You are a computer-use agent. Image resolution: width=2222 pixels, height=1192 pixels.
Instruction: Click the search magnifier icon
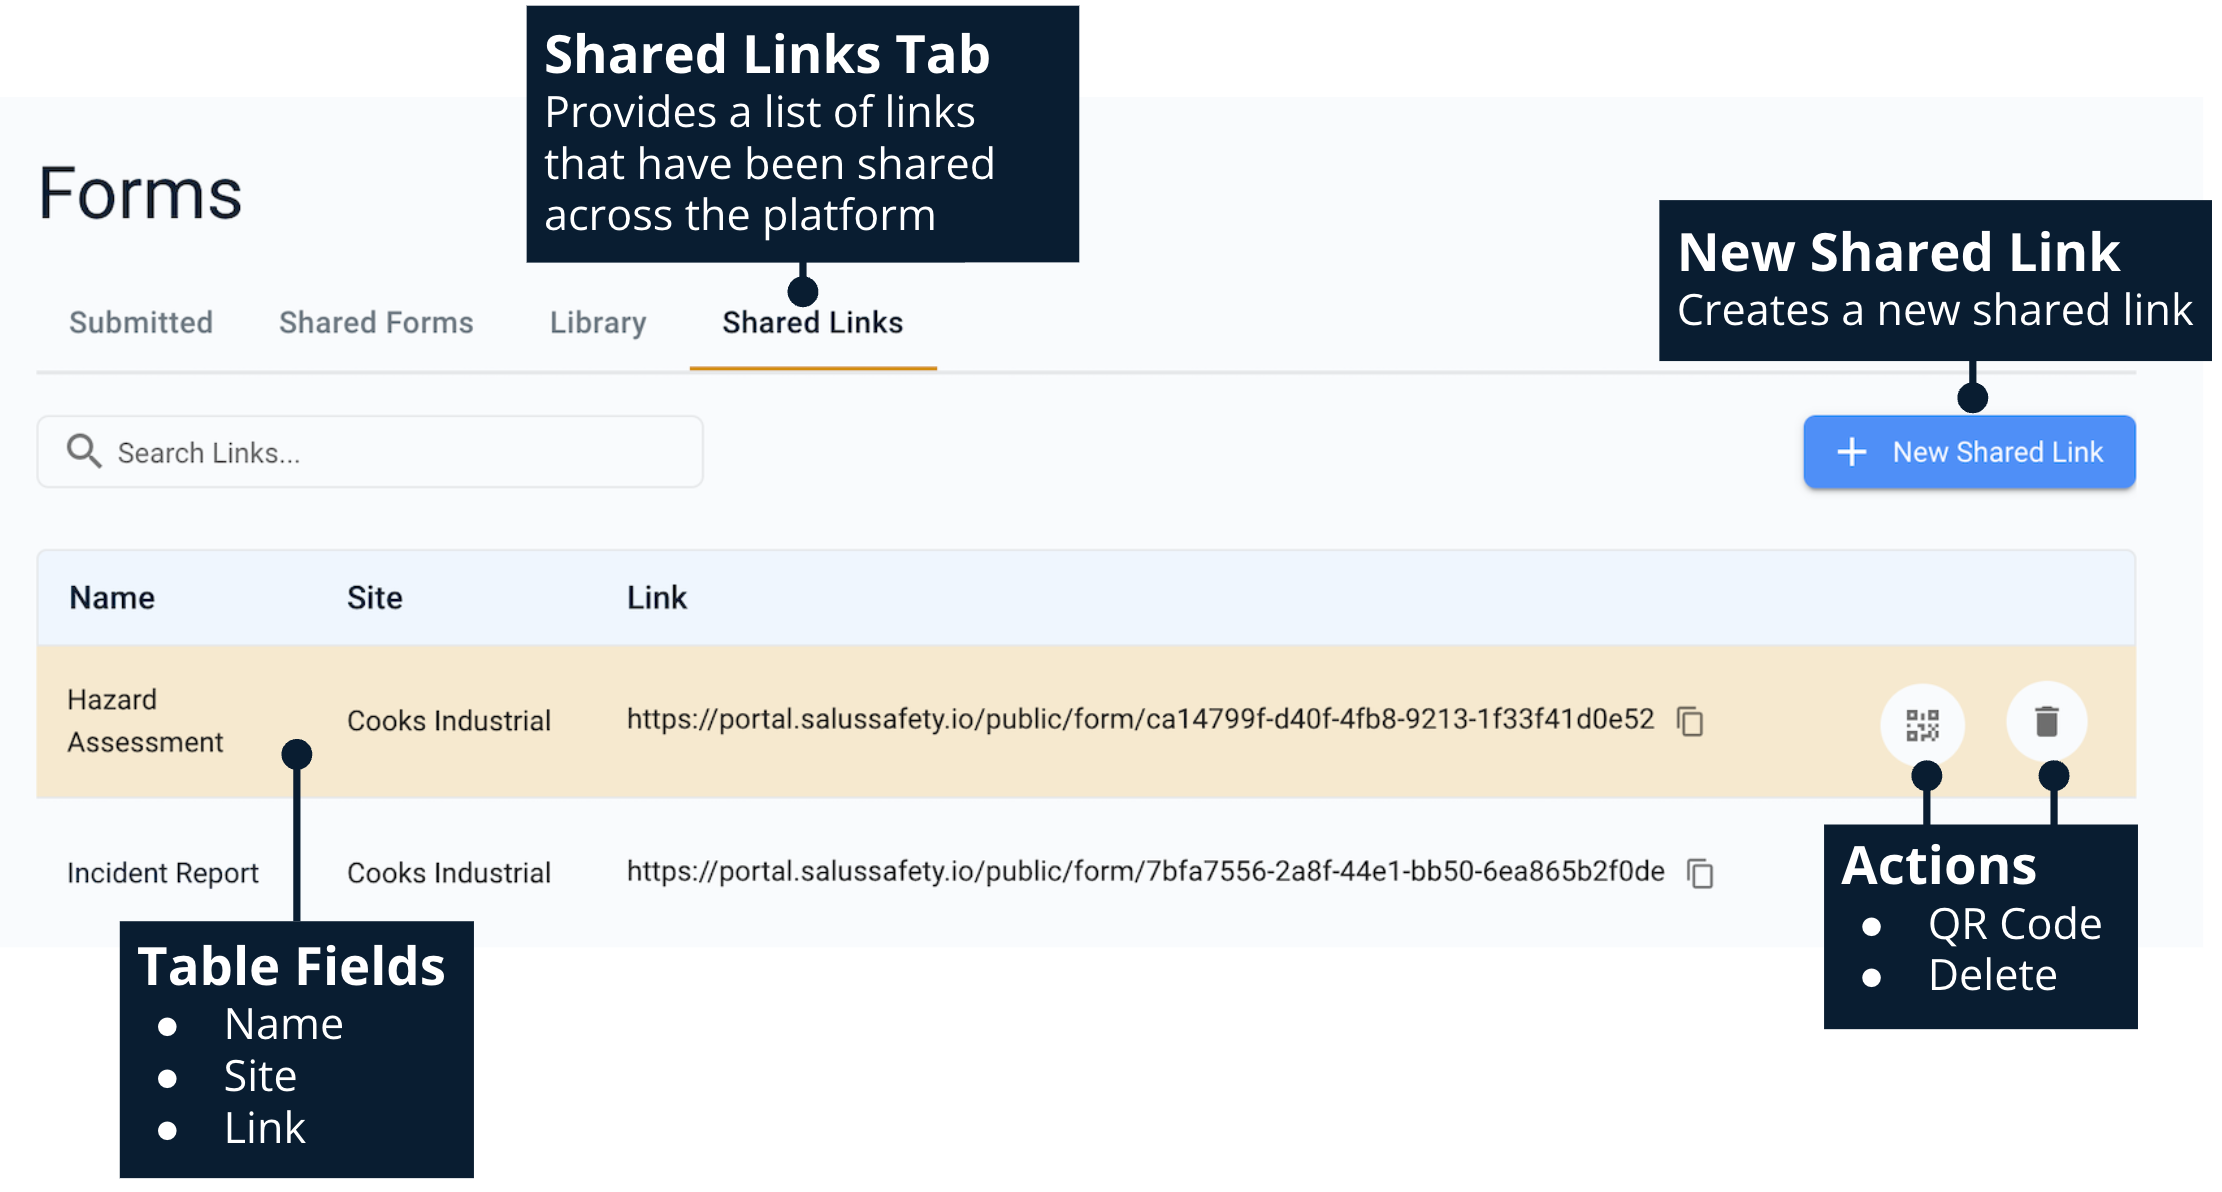(83, 452)
